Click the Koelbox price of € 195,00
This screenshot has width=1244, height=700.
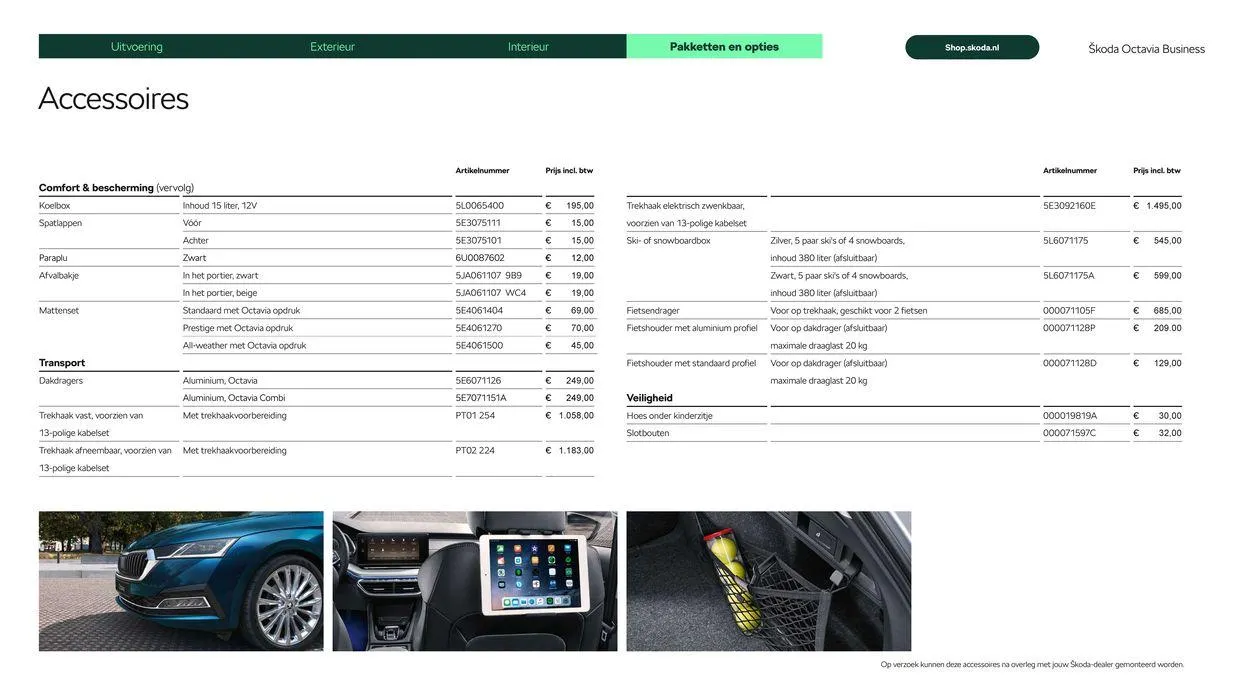coord(569,203)
